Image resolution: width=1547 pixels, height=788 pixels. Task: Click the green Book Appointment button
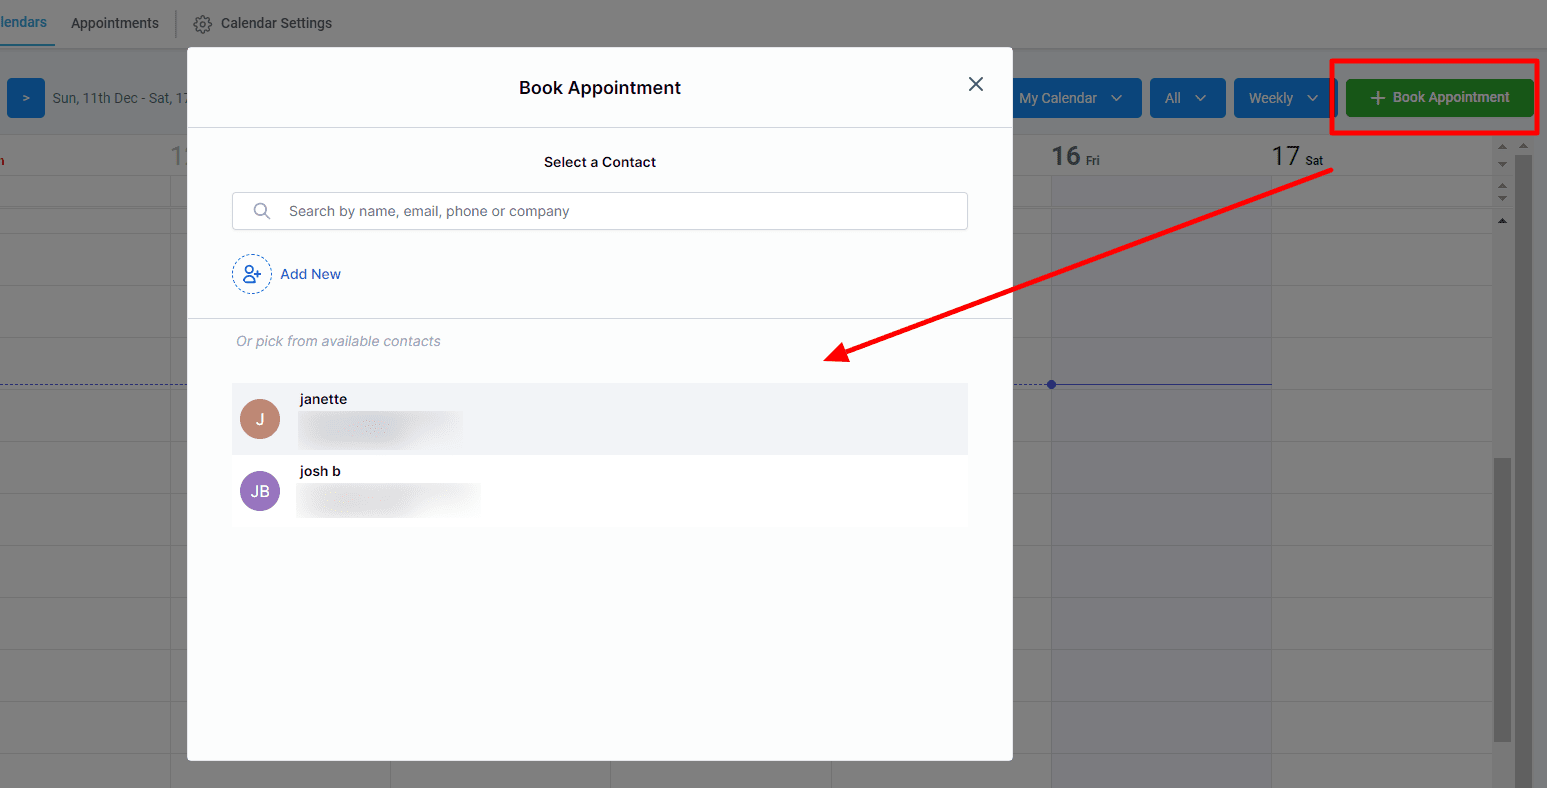(1439, 98)
